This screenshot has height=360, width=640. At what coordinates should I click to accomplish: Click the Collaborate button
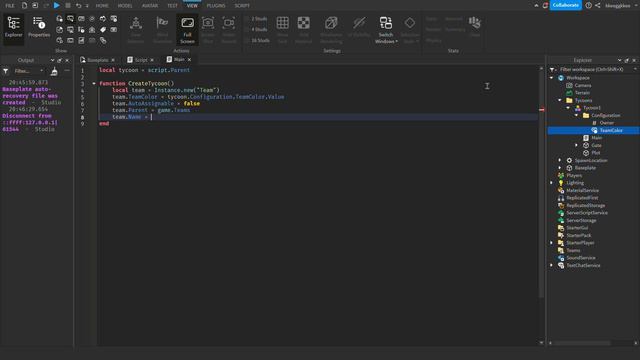point(566,5)
